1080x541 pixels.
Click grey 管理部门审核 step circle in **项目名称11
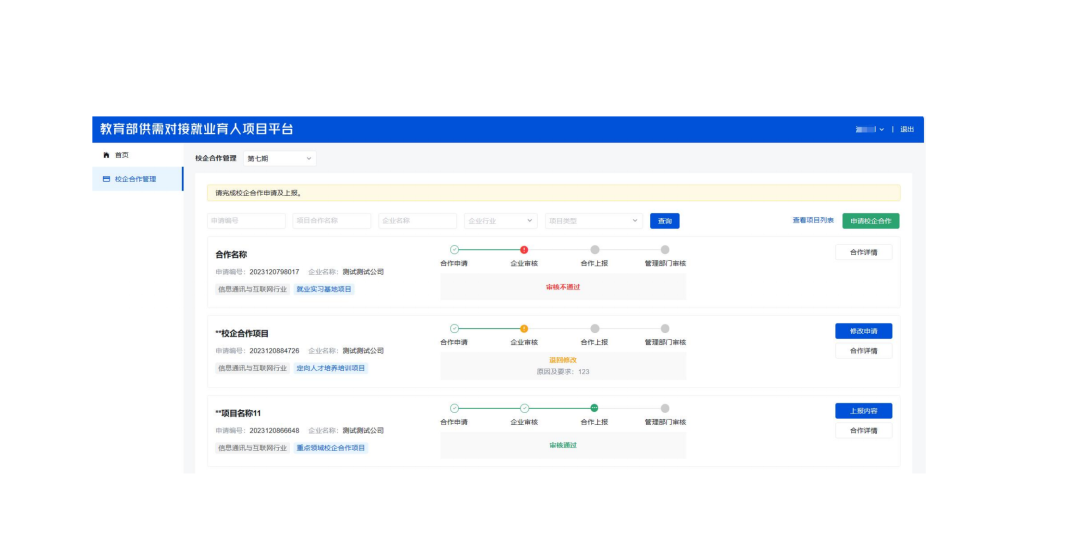[x=665, y=408]
